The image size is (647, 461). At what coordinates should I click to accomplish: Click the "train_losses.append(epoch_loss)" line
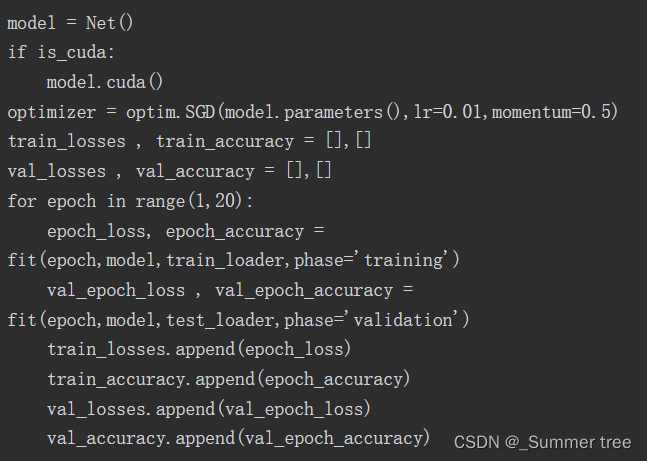pyautogui.click(x=198, y=350)
